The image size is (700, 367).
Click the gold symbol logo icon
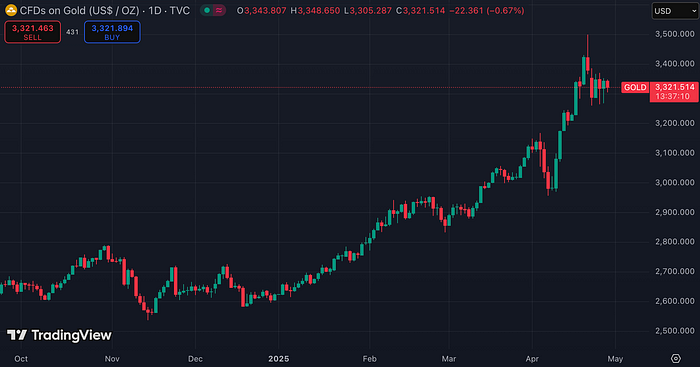pos(11,10)
